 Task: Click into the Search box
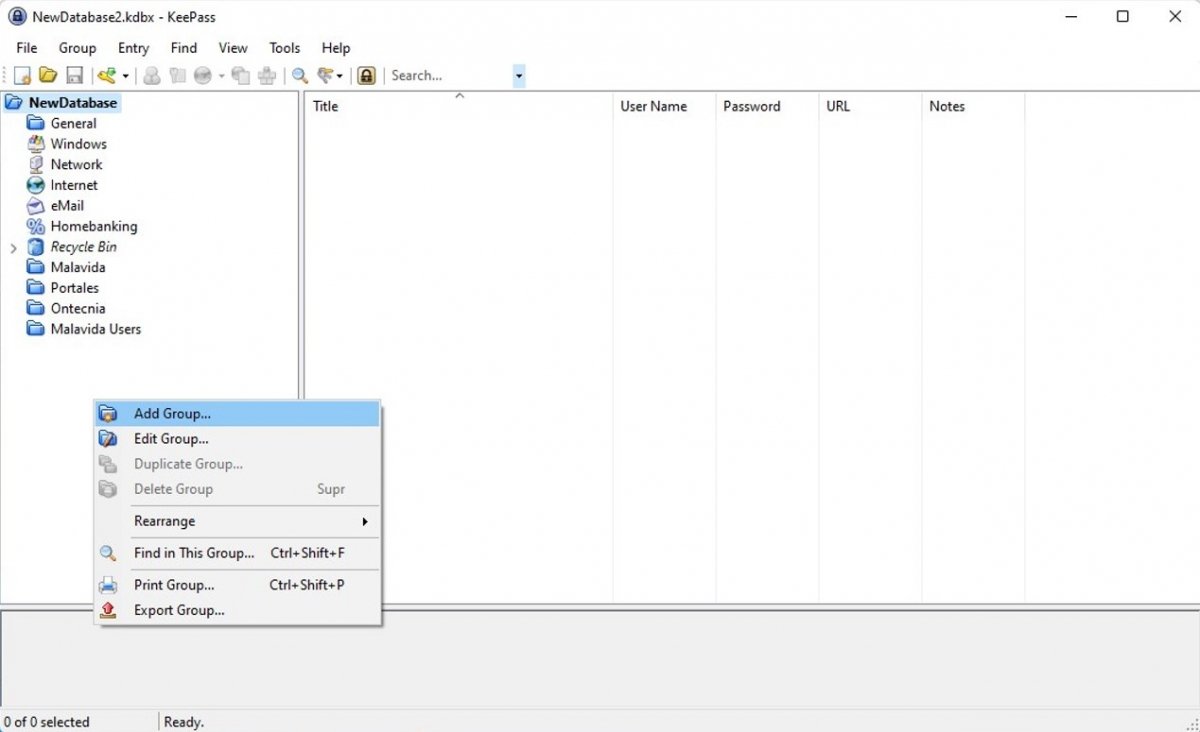click(x=449, y=75)
